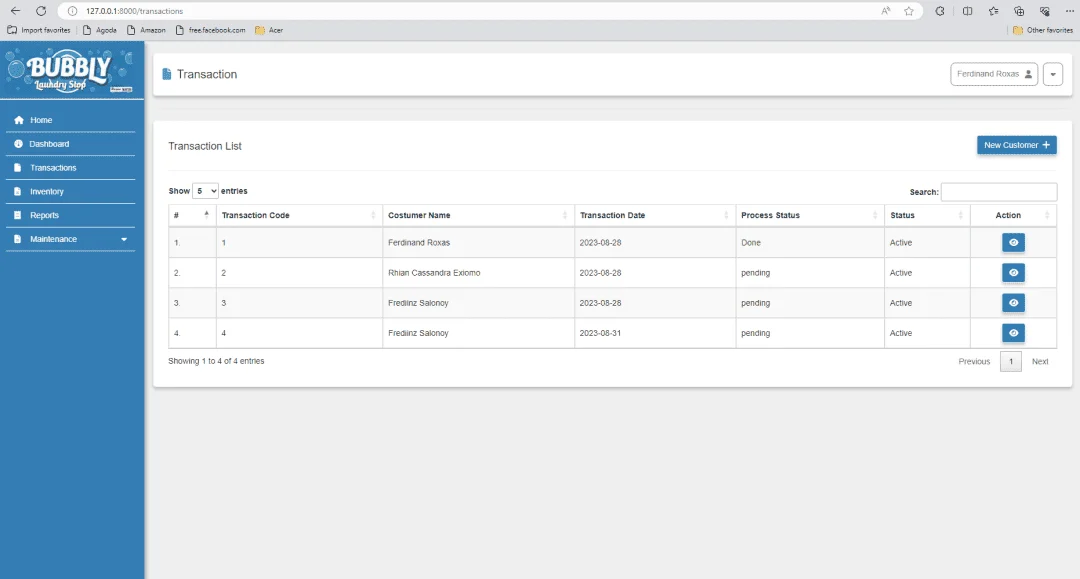Click Previous pagination link
Viewport: 1080px width, 579px height.
(x=974, y=361)
